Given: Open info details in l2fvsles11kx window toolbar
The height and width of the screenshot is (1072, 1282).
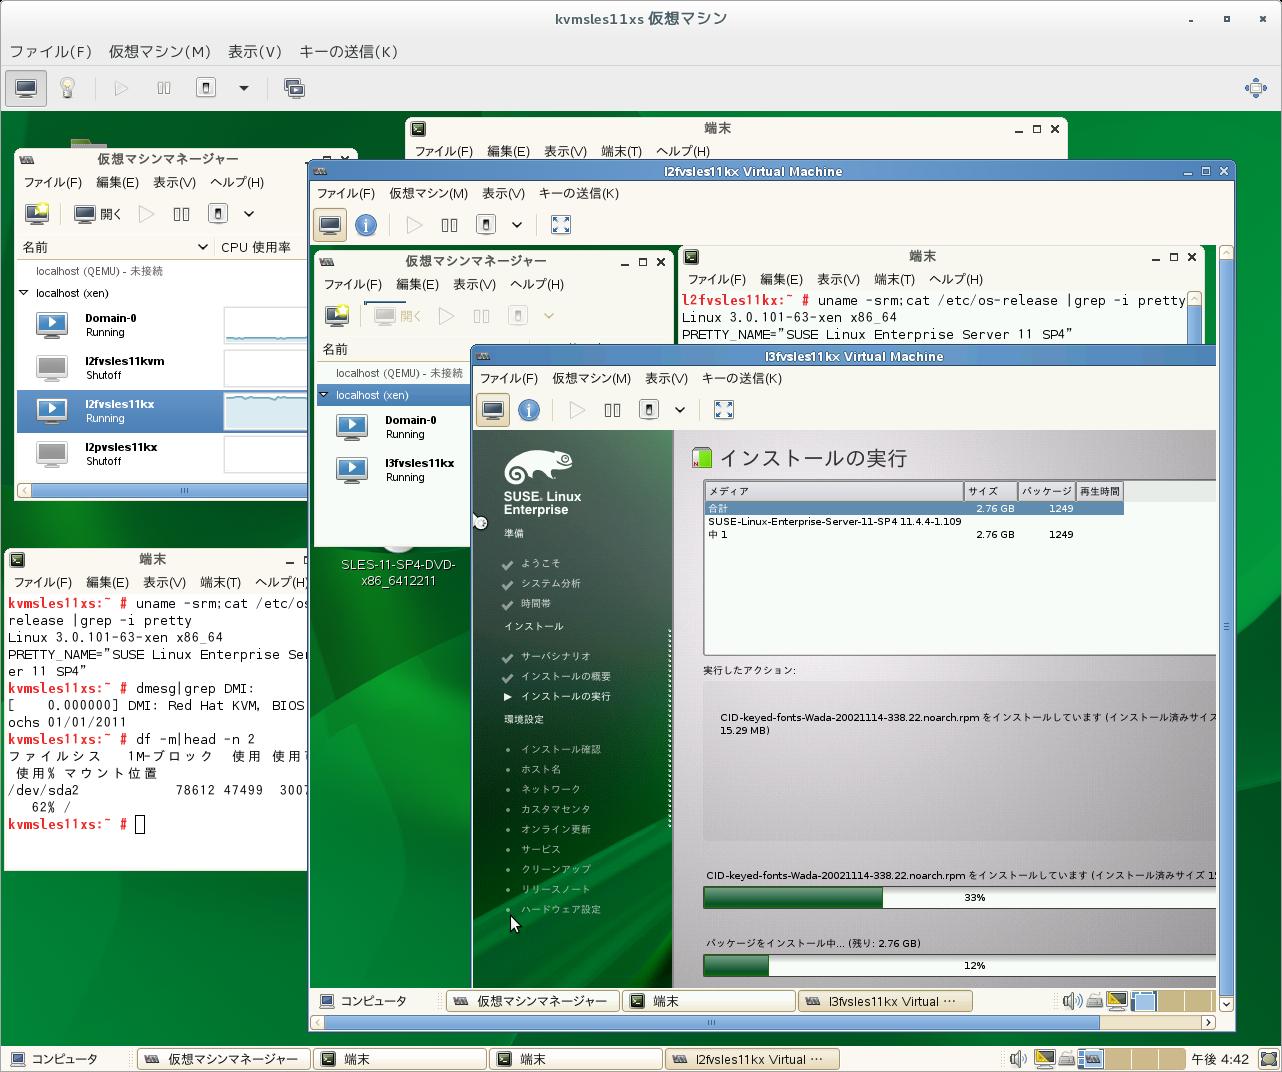Looking at the screenshot, I should (x=366, y=225).
